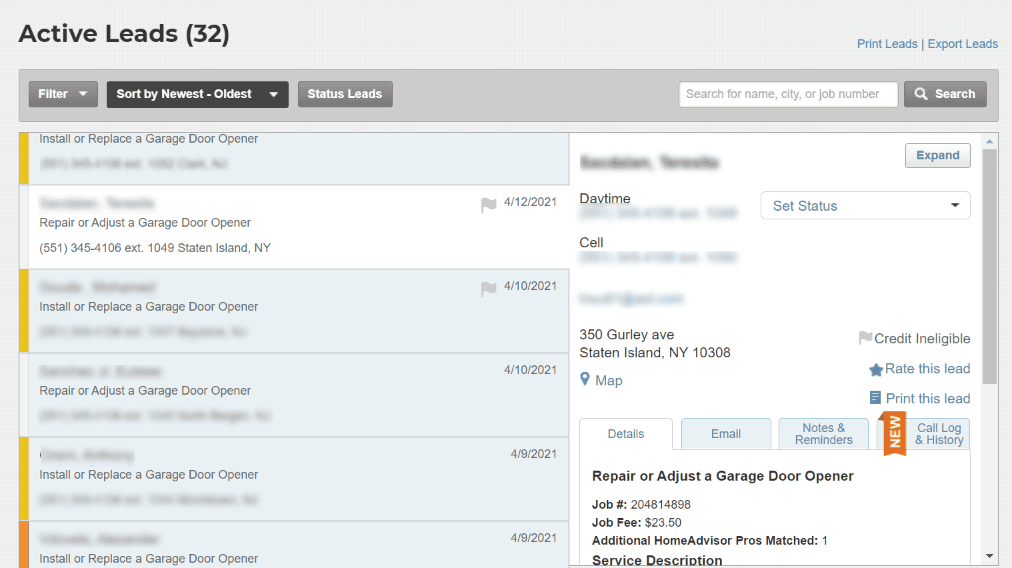Viewport: 1012px width, 568px height.
Task: Open the Notes & Reminders tab
Action: (x=824, y=434)
